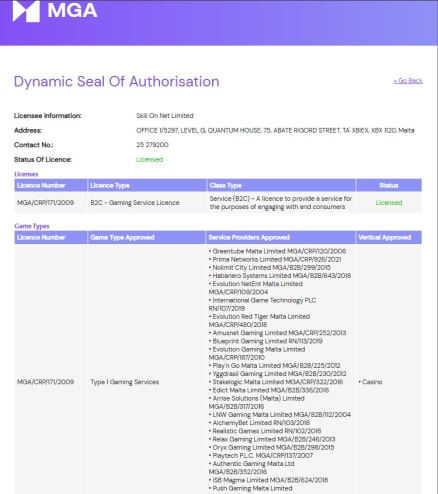Select the page title Dynamic Seal Of Authorisation
438x494 pixels.
pyautogui.click(x=116, y=82)
